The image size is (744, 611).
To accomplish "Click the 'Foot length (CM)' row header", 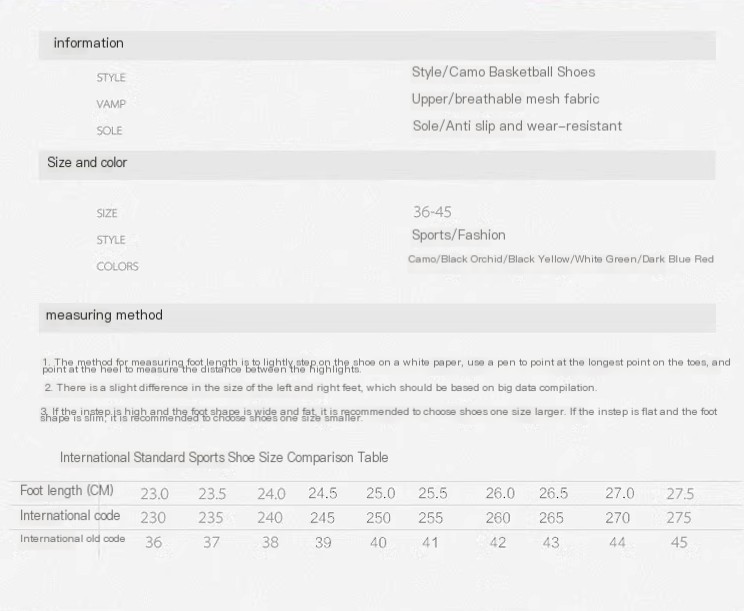I will tap(67, 491).
